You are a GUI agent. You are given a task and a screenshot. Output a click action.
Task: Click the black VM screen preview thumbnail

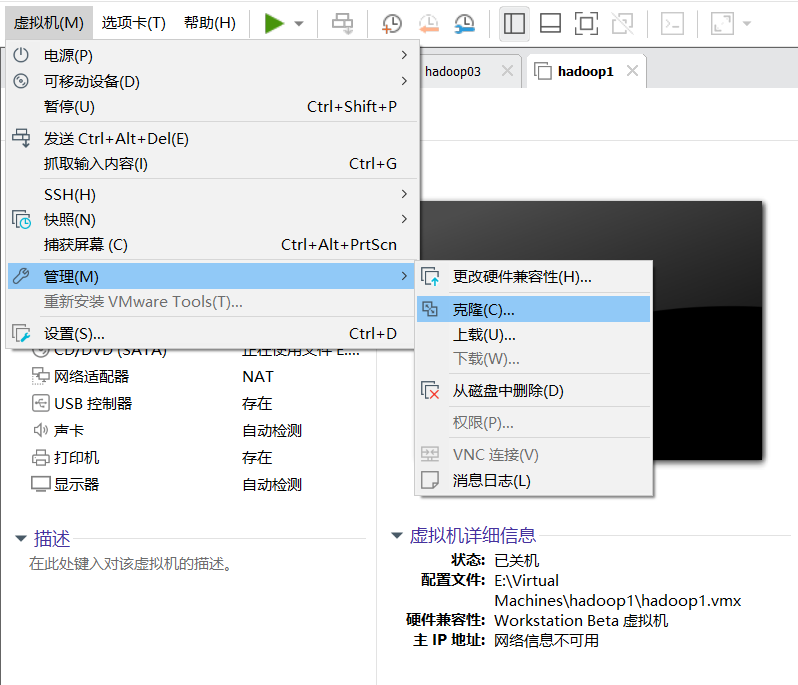(591, 331)
